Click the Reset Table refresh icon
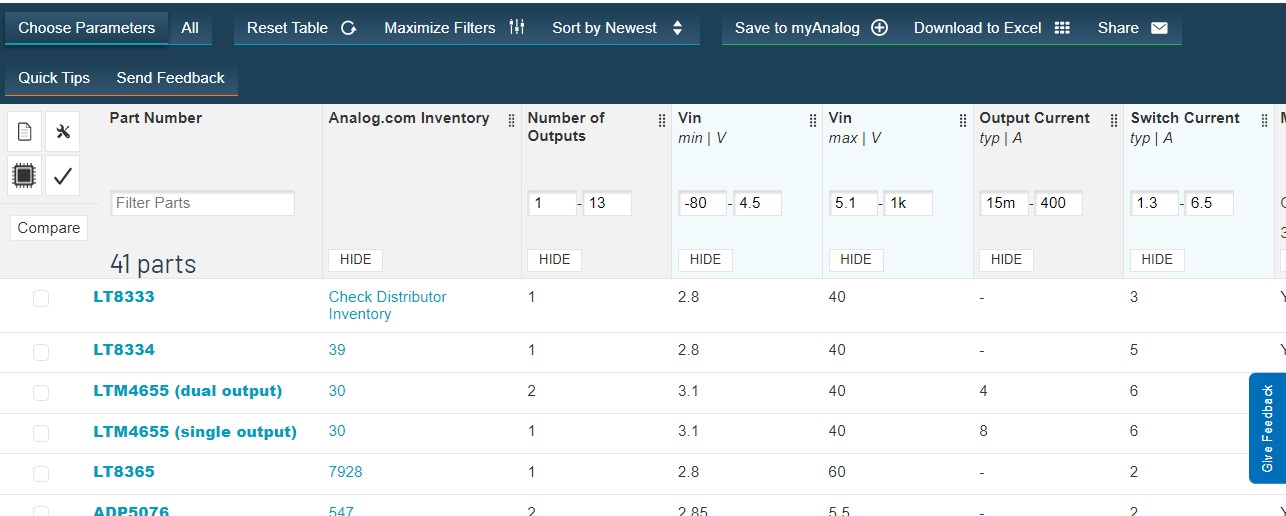This screenshot has width=1286, height=516. (x=348, y=28)
